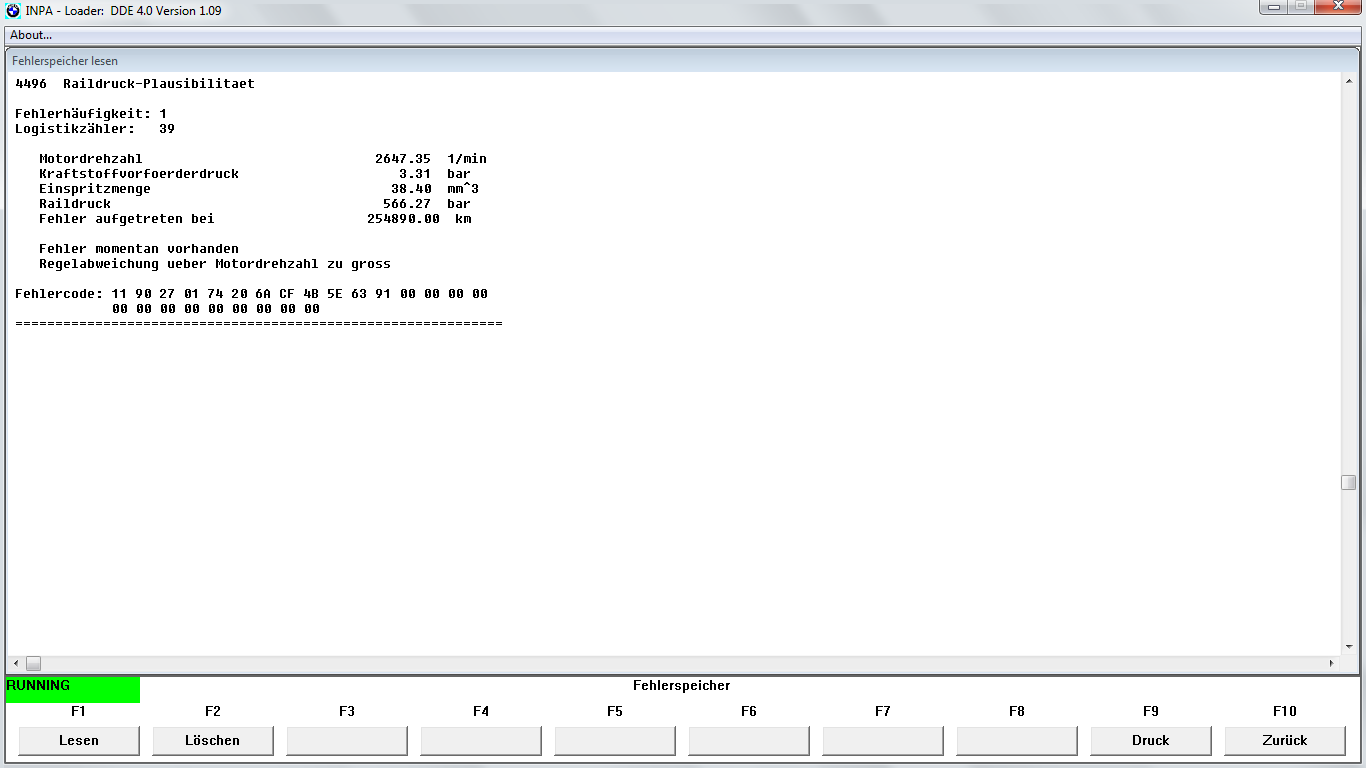The image size is (1366, 768).
Task: Click the fault title 4496 Raildruck-Plausibilitaet
Action: pos(135,84)
